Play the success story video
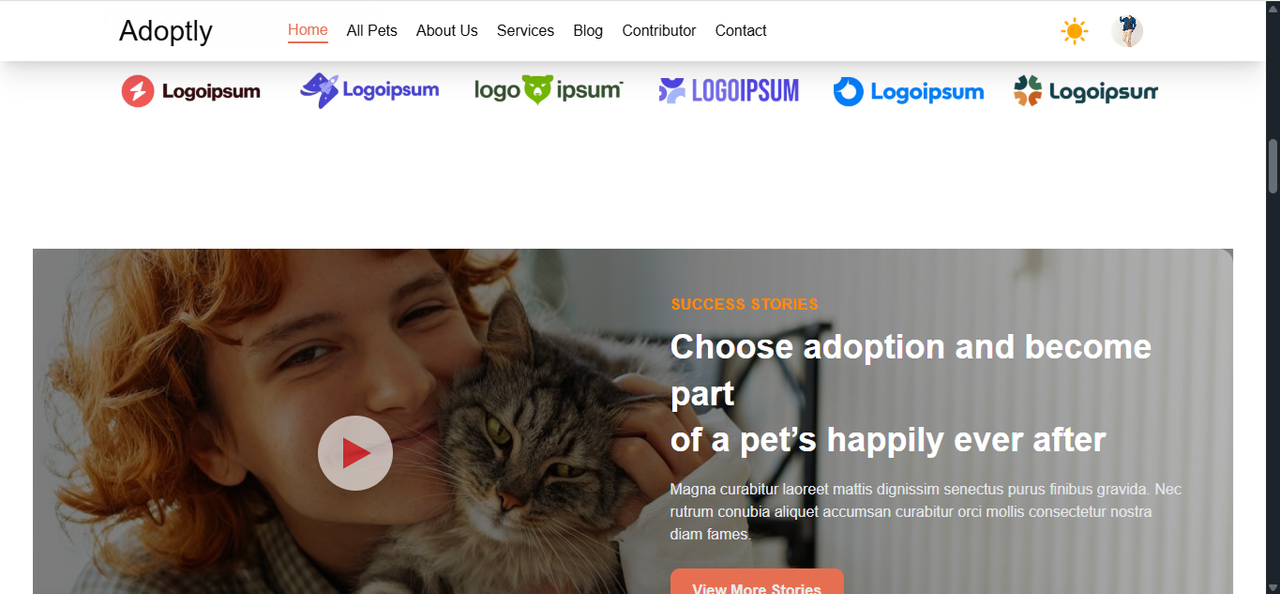Image resolution: width=1280 pixels, height=594 pixels. [x=355, y=453]
